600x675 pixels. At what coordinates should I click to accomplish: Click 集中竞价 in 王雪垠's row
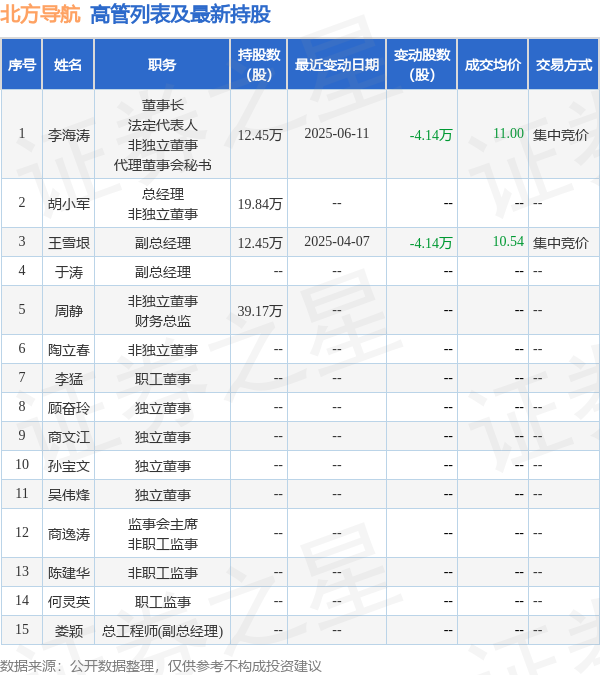[560, 243]
